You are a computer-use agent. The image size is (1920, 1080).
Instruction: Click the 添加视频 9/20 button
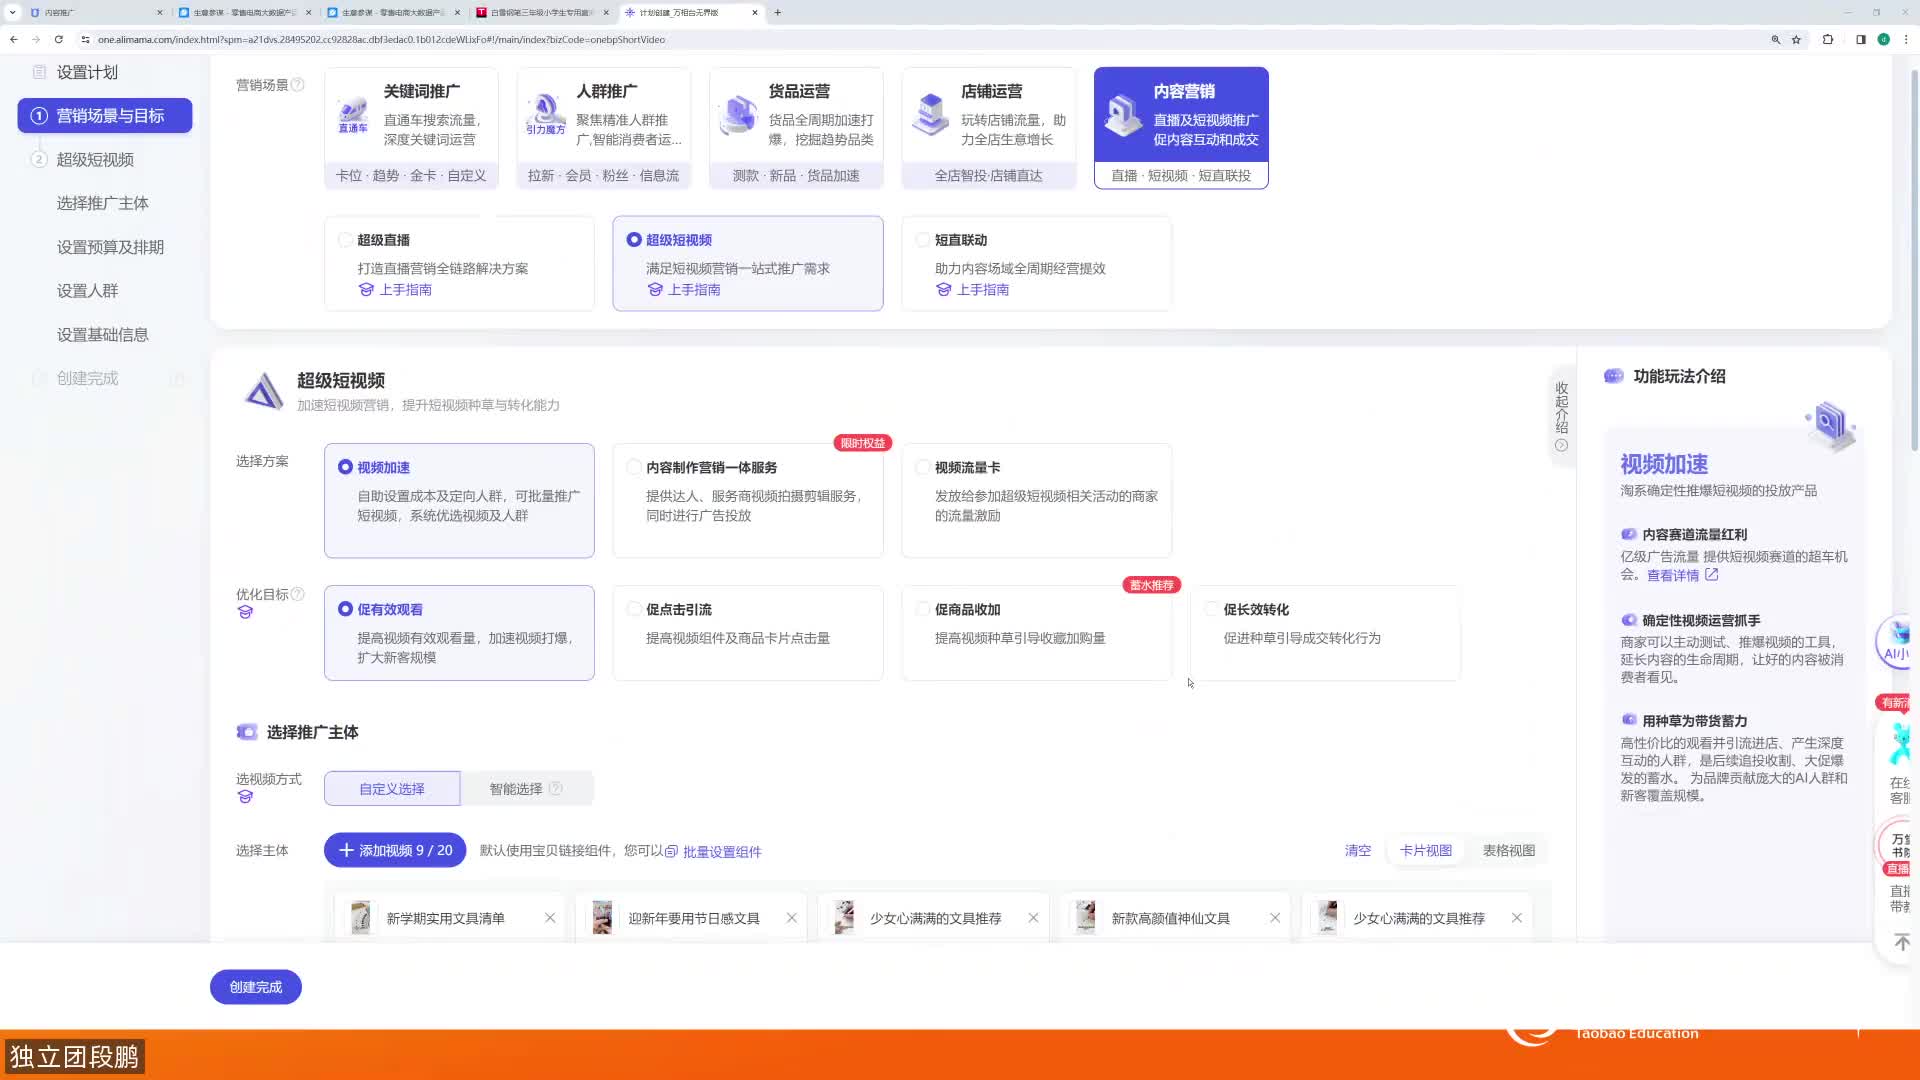[395, 851]
